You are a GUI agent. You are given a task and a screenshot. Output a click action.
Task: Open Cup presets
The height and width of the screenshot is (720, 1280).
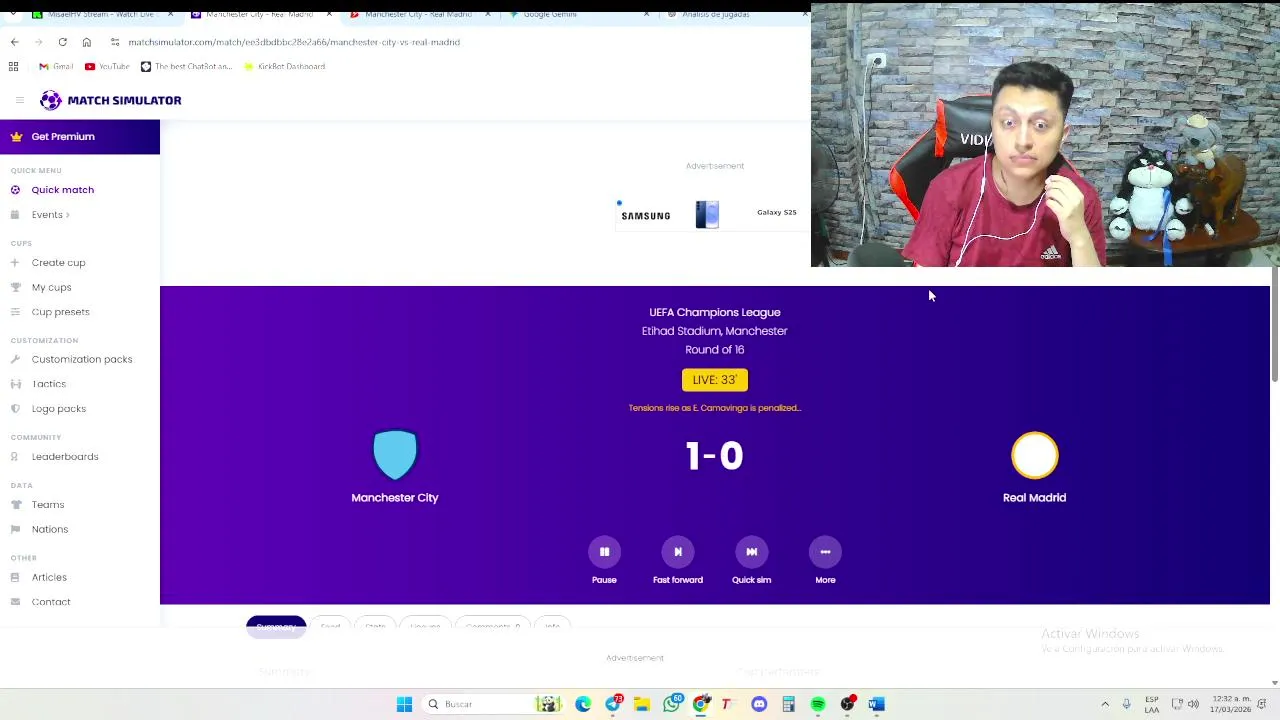[x=60, y=312]
